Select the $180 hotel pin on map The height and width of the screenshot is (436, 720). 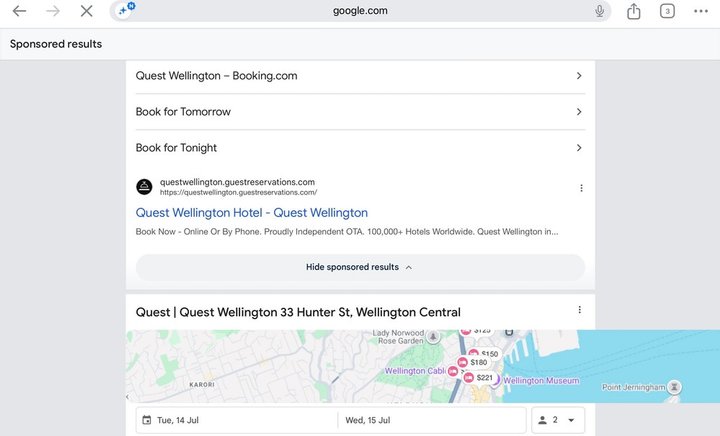coord(472,363)
